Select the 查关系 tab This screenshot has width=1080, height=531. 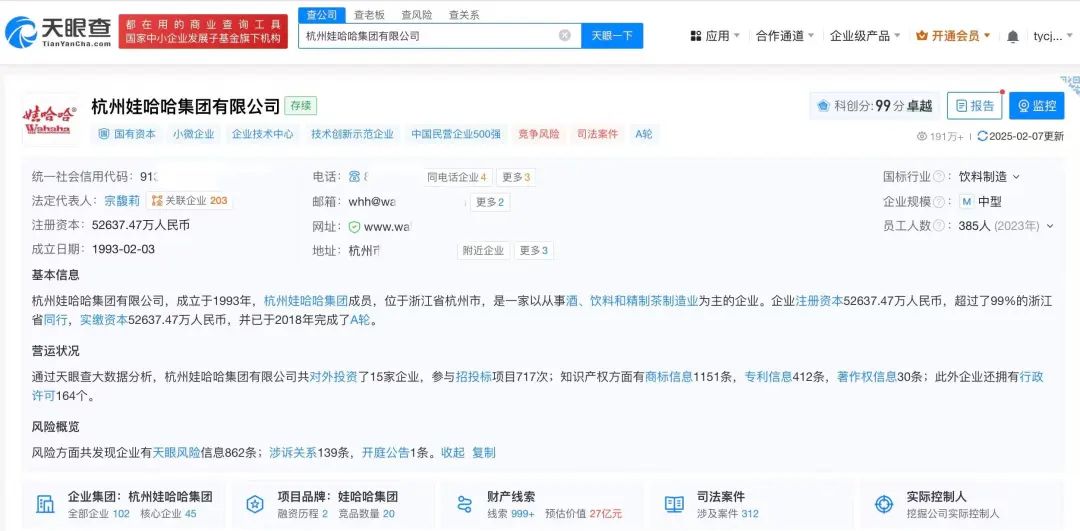[464, 14]
